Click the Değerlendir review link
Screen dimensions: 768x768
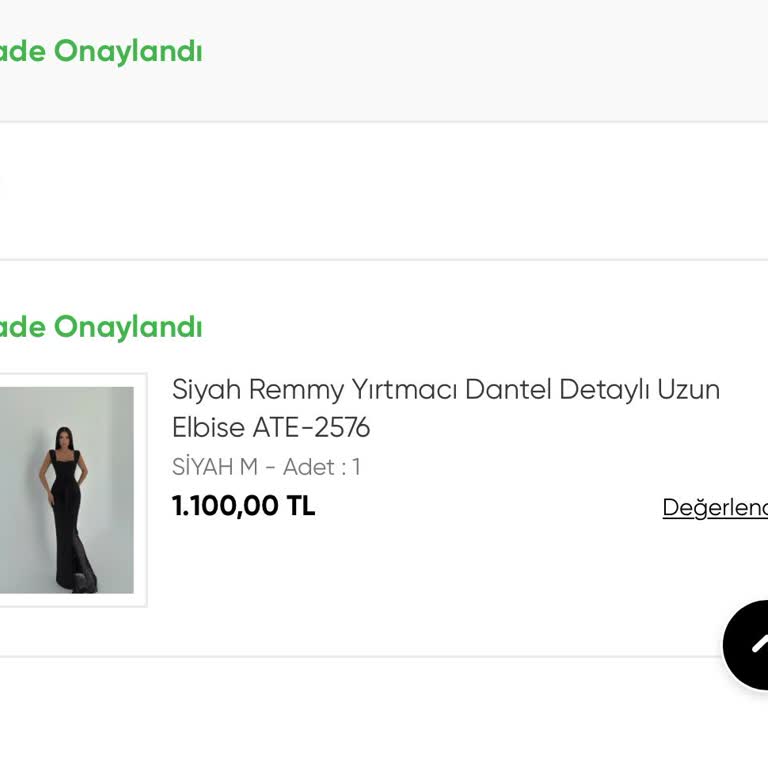pyautogui.click(x=715, y=507)
